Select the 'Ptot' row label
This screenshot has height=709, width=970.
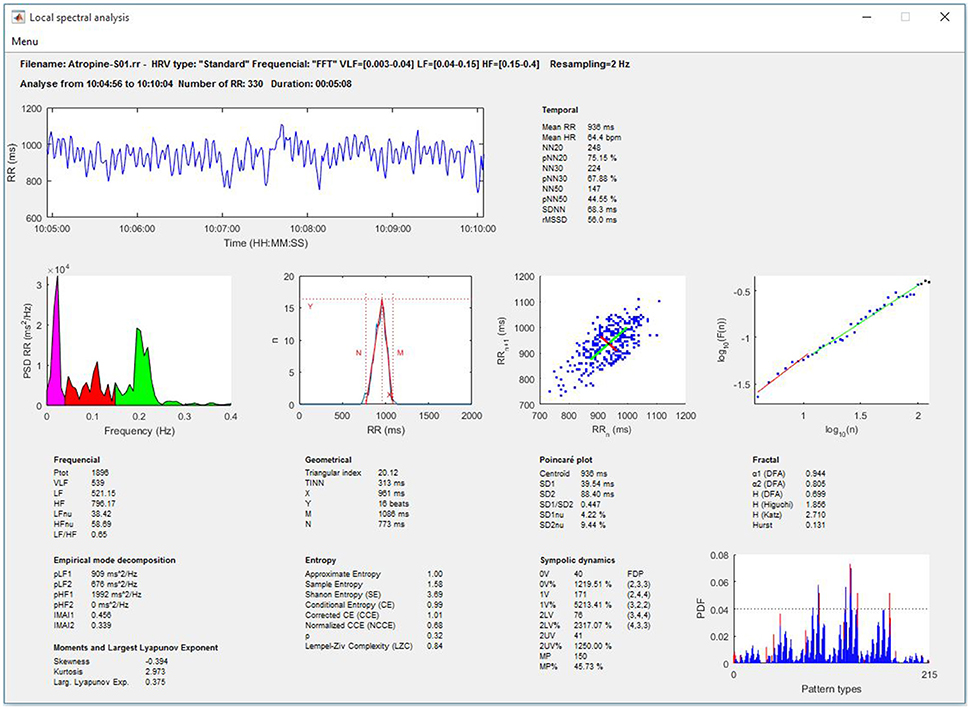click(x=61, y=473)
